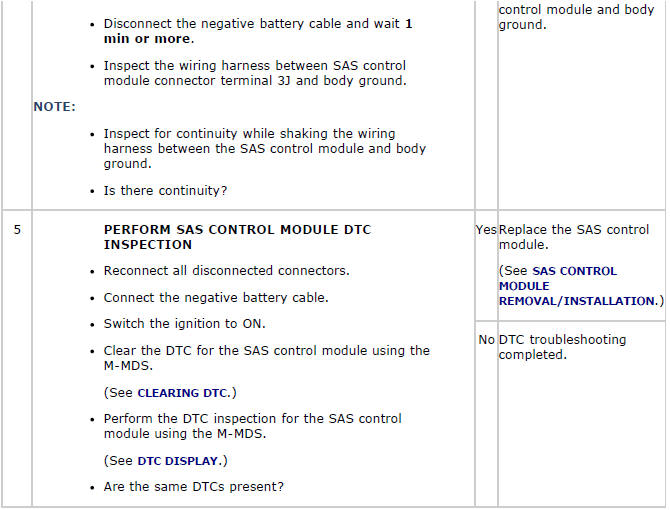The image size is (670, 510).
Task: Click 'Inspect the wiring harness between SAS' bullet
Action: 255,73
